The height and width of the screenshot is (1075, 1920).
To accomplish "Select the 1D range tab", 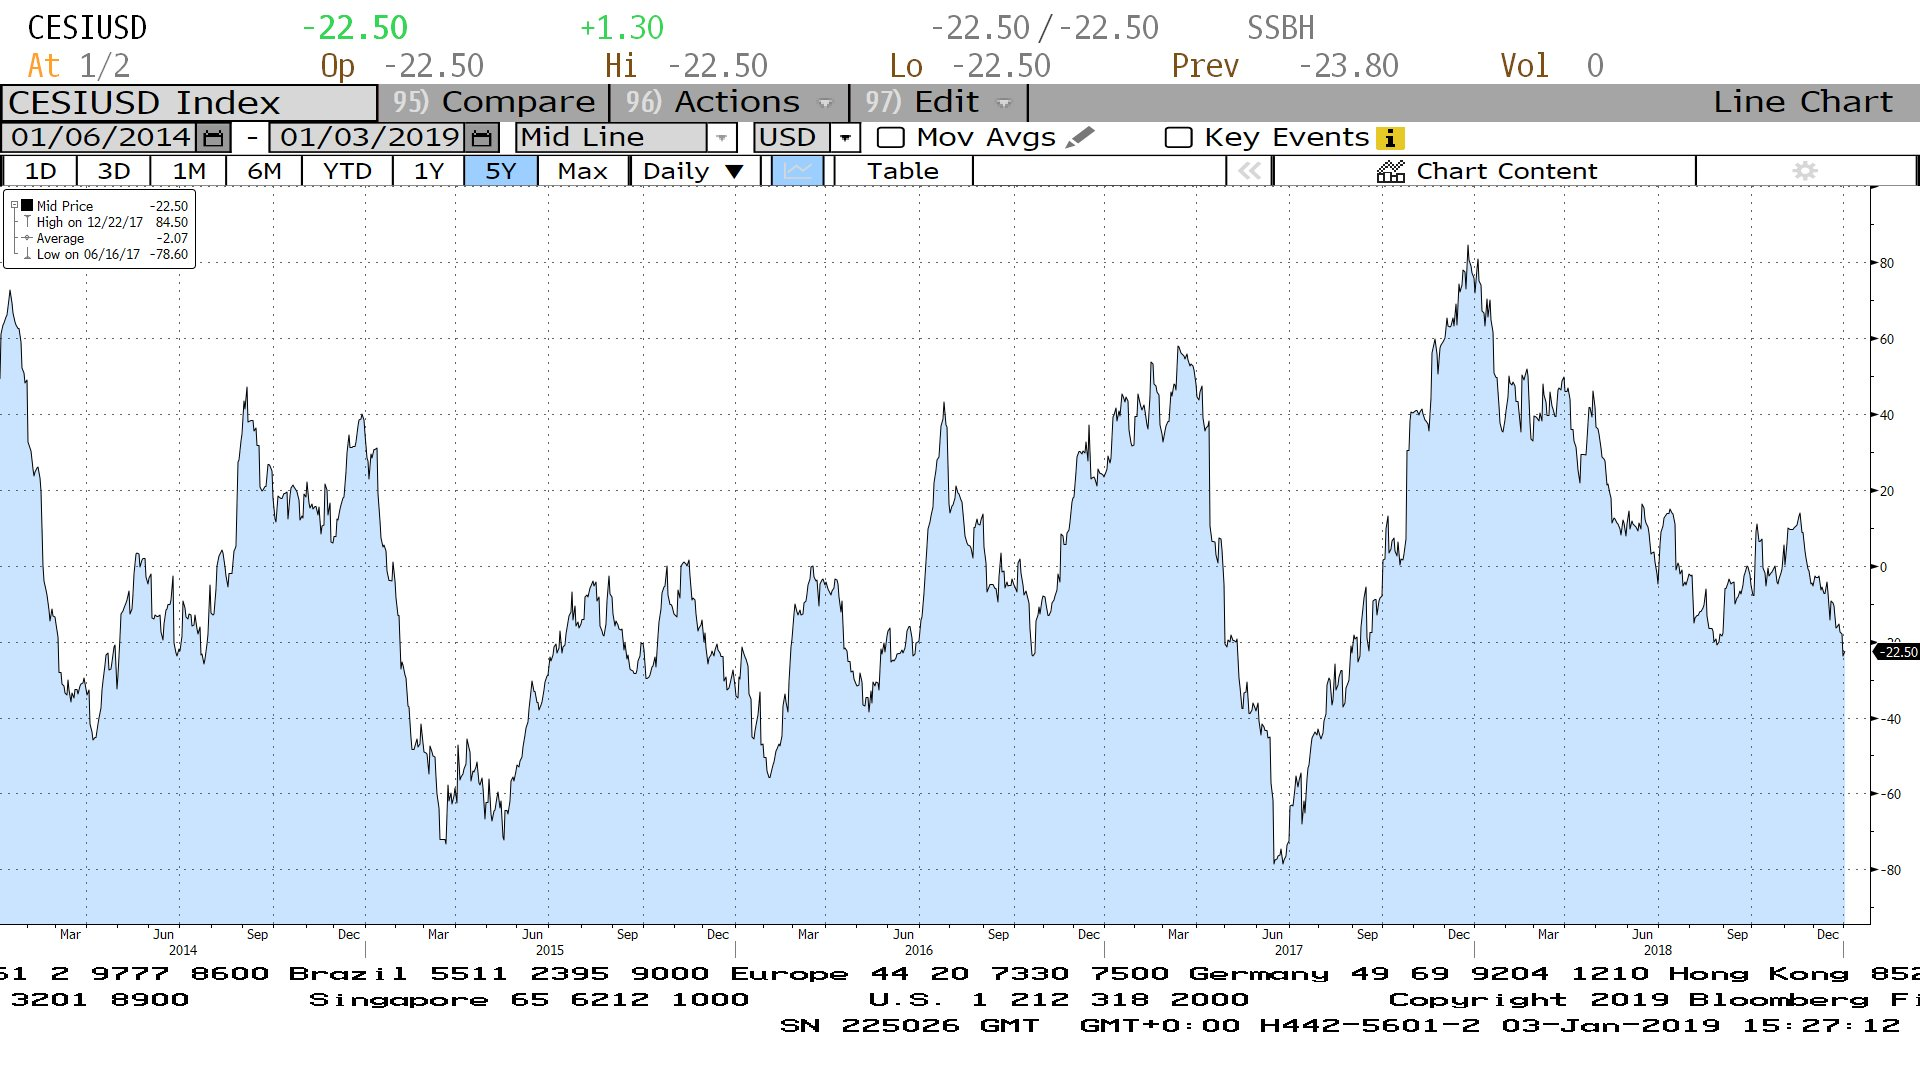I will point(40,171).
